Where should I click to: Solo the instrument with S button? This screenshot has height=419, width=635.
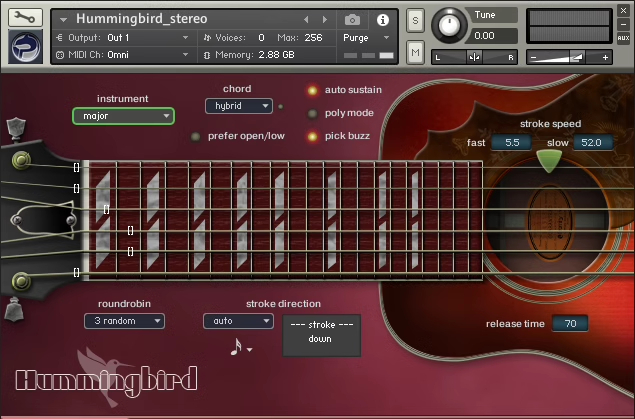(x=415, y=20)
